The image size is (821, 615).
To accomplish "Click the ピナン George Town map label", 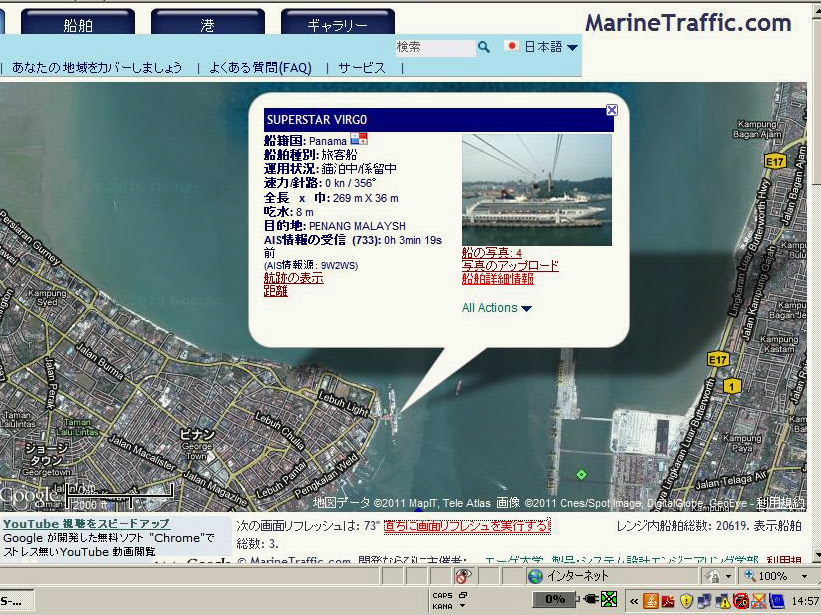I will 197,444.
